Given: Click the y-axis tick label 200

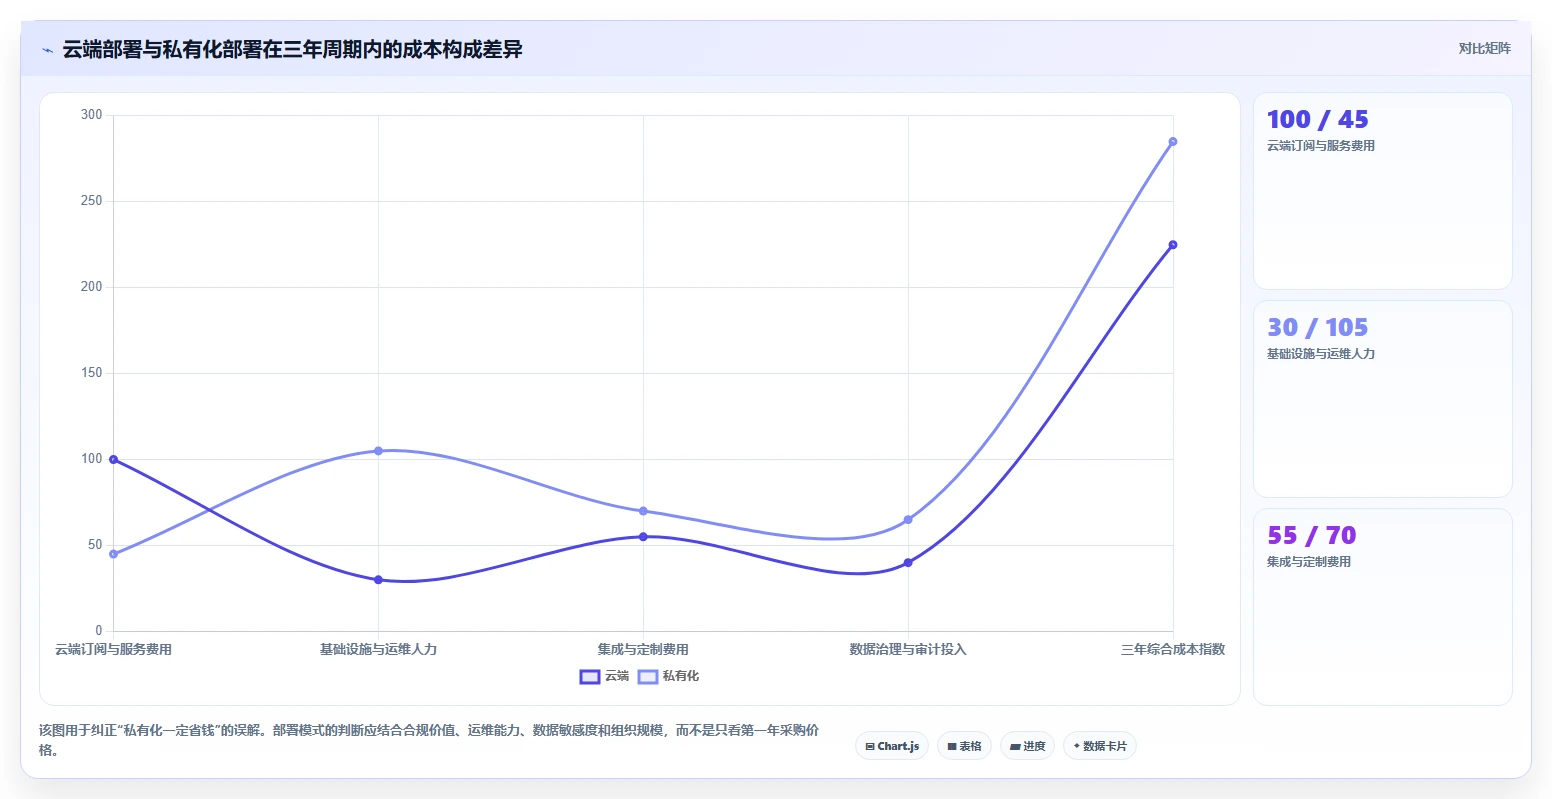Looking at the screenshot, I should 92,287.
